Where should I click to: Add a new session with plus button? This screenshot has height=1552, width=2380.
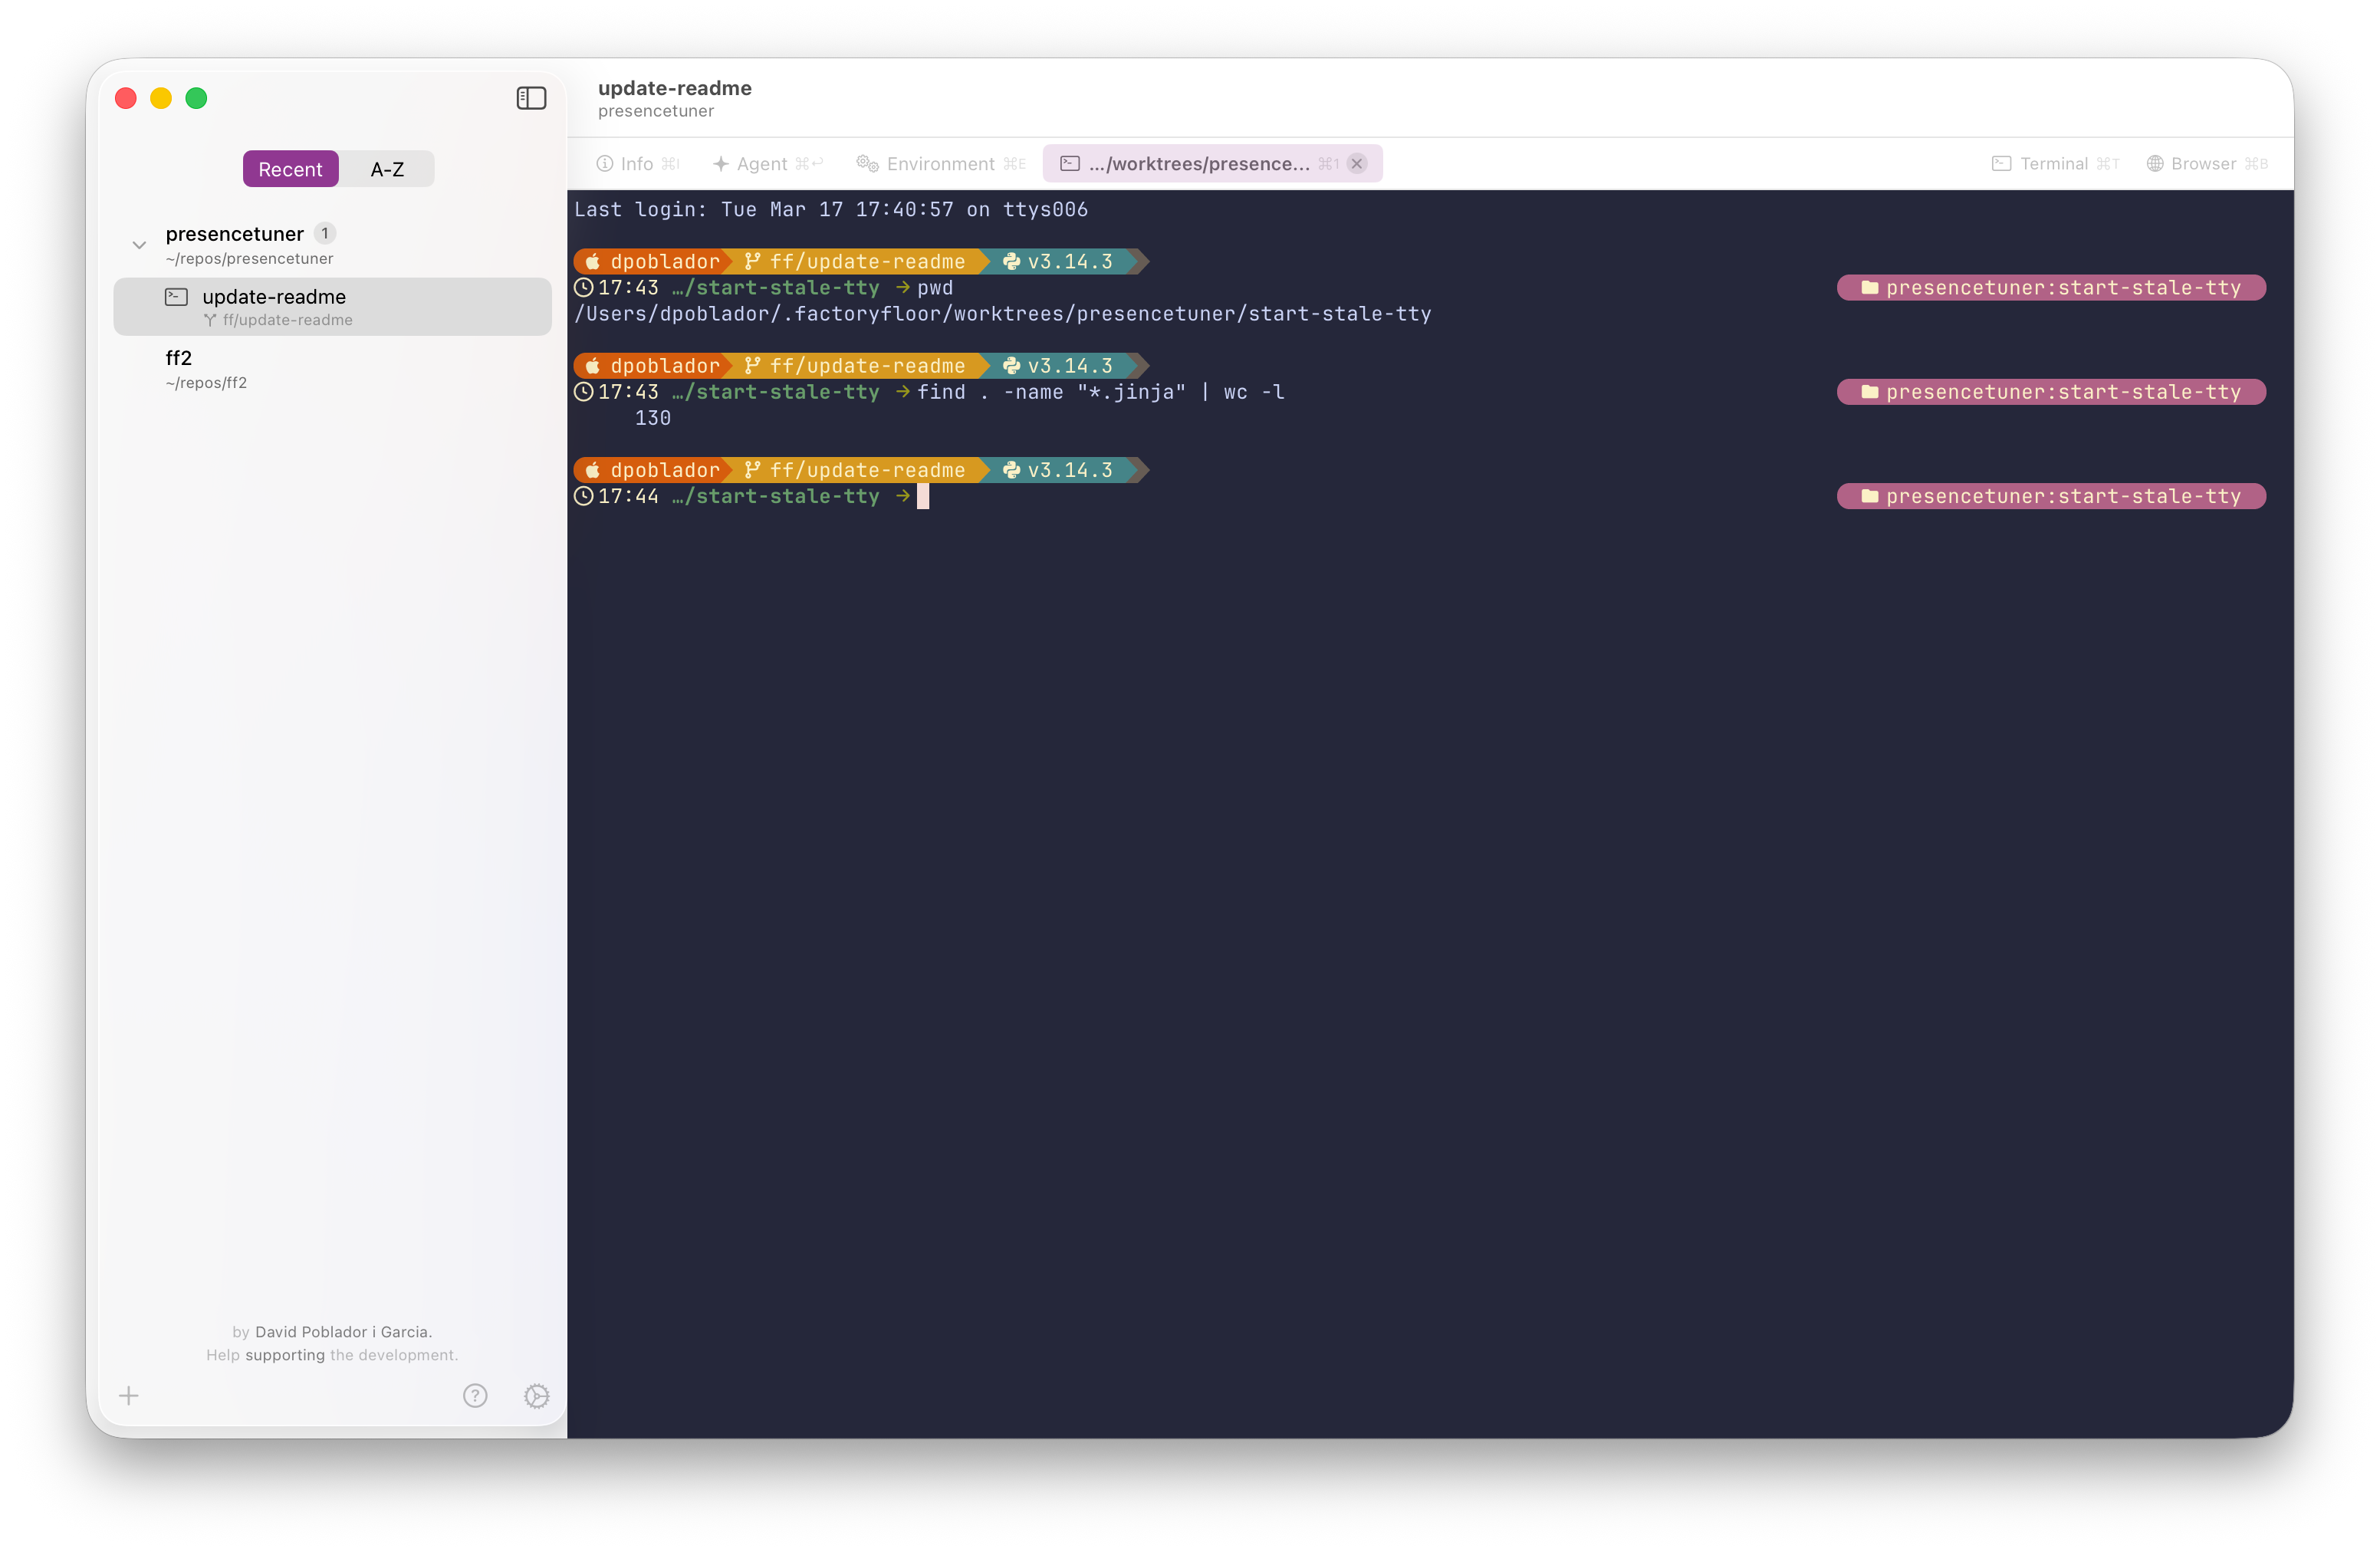(128, 1396)
